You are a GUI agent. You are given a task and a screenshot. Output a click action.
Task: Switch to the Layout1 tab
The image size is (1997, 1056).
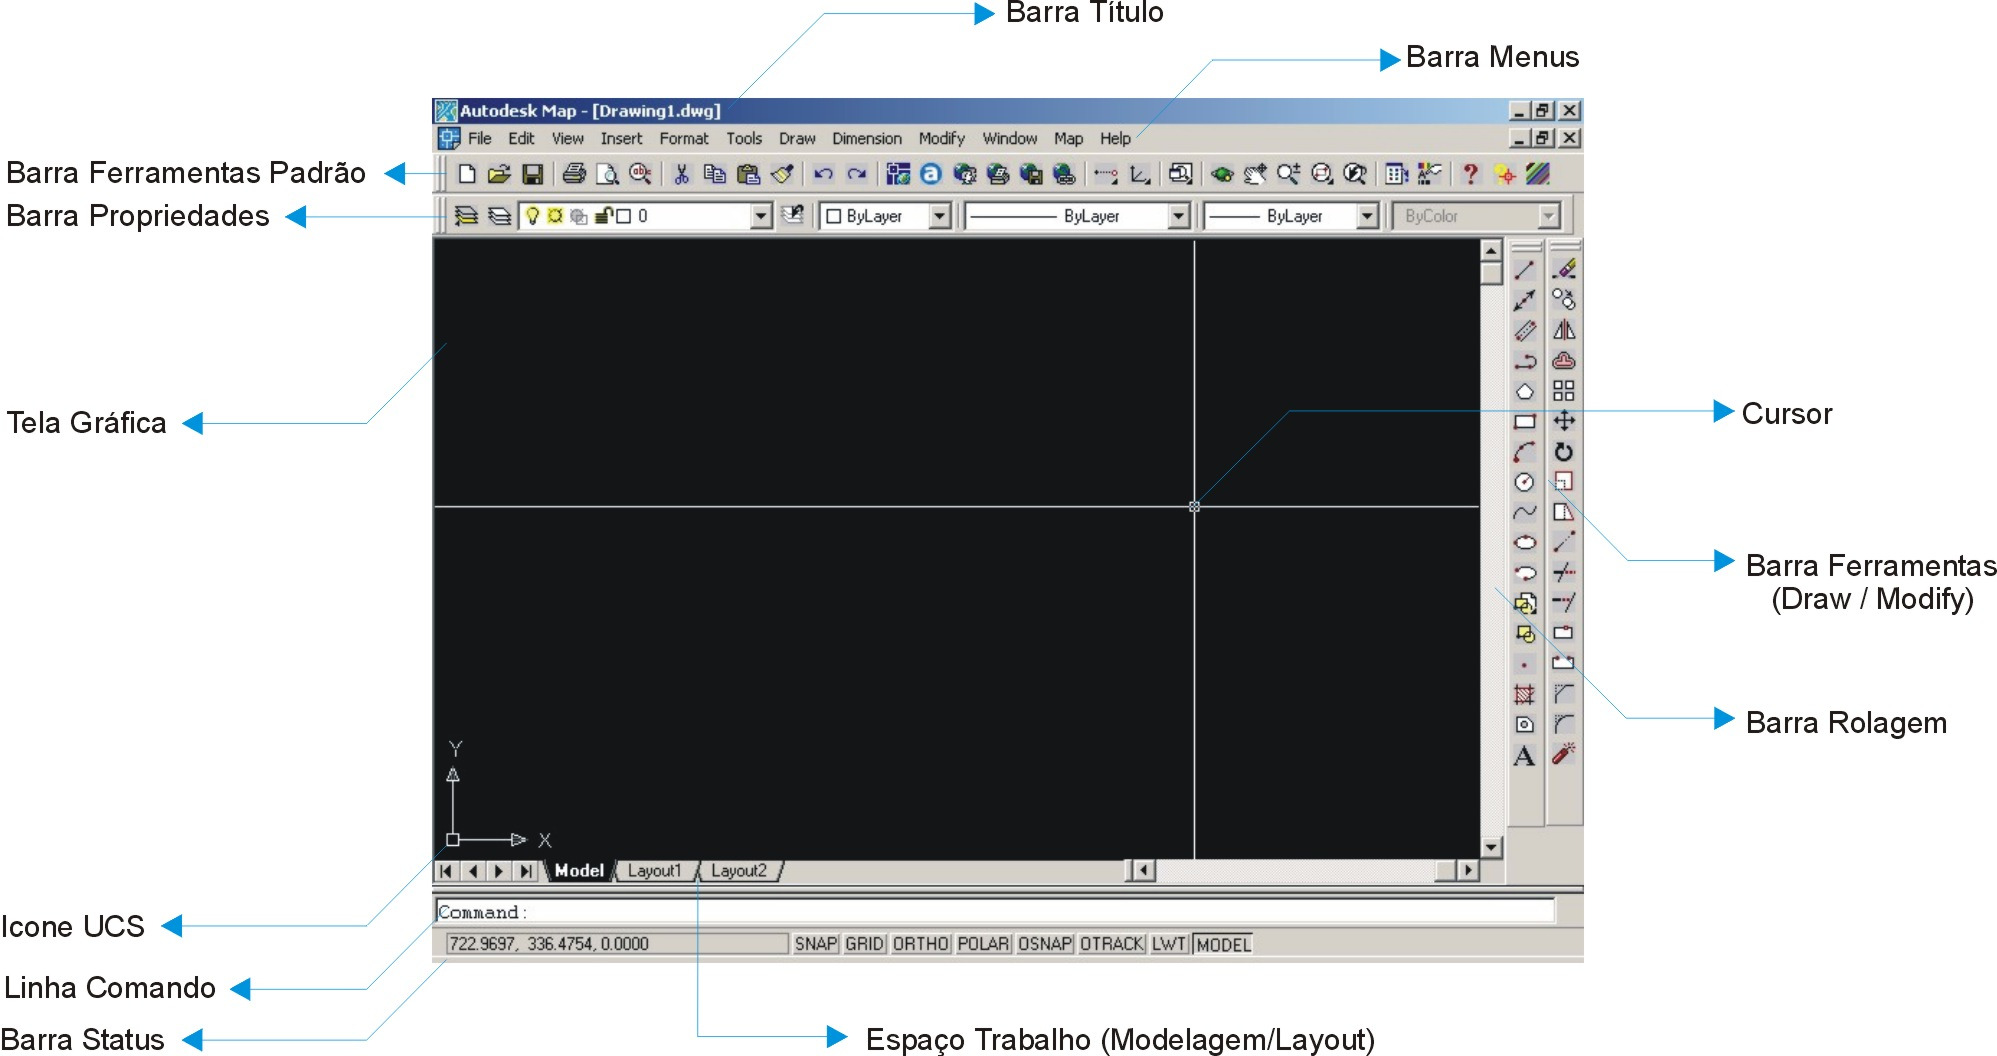click(x=654, y=871)
